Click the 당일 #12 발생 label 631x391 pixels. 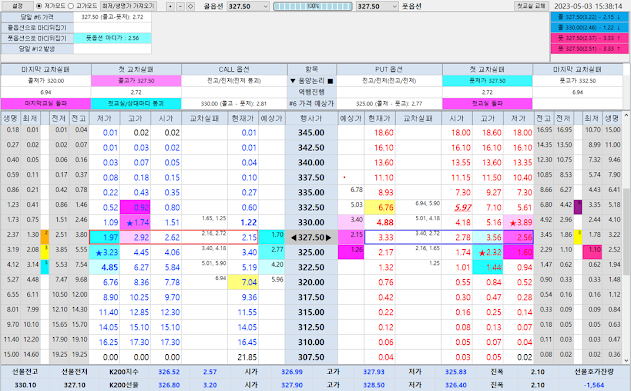point(37,49)
